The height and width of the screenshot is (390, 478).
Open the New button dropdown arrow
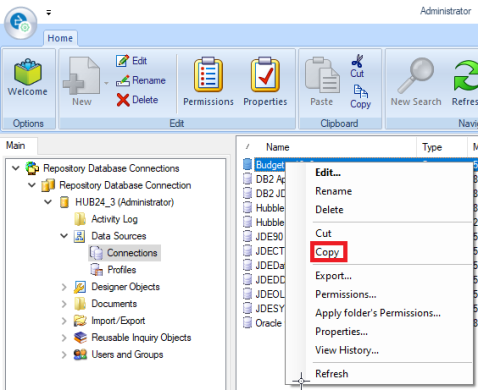click(x=106, y=83)
